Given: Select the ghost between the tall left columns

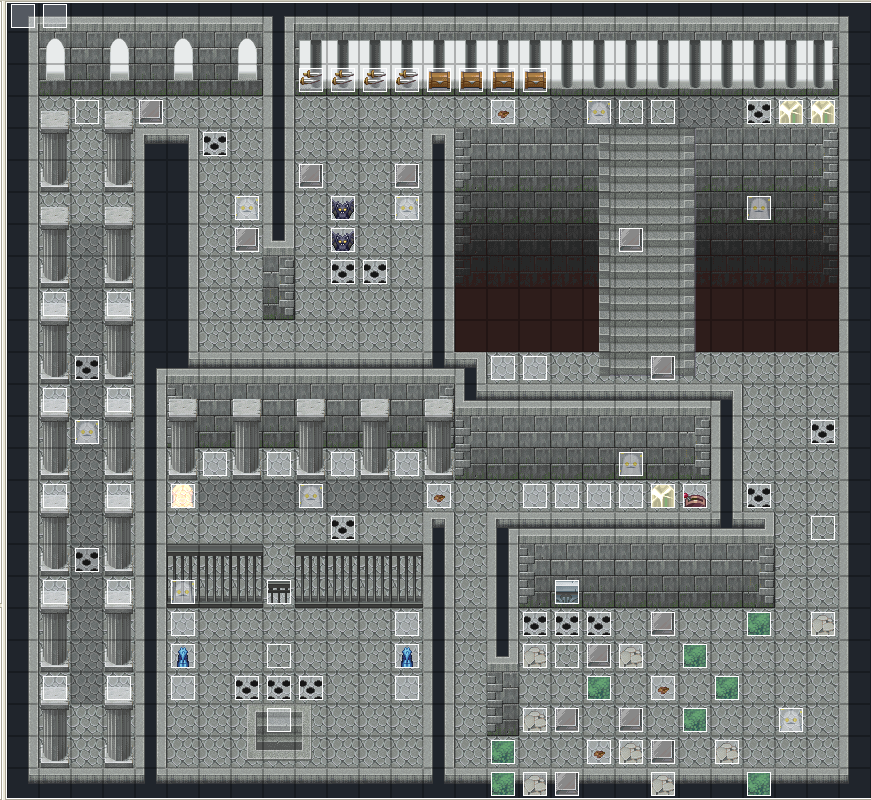Looking at the screenshot, I should point(87,432).
